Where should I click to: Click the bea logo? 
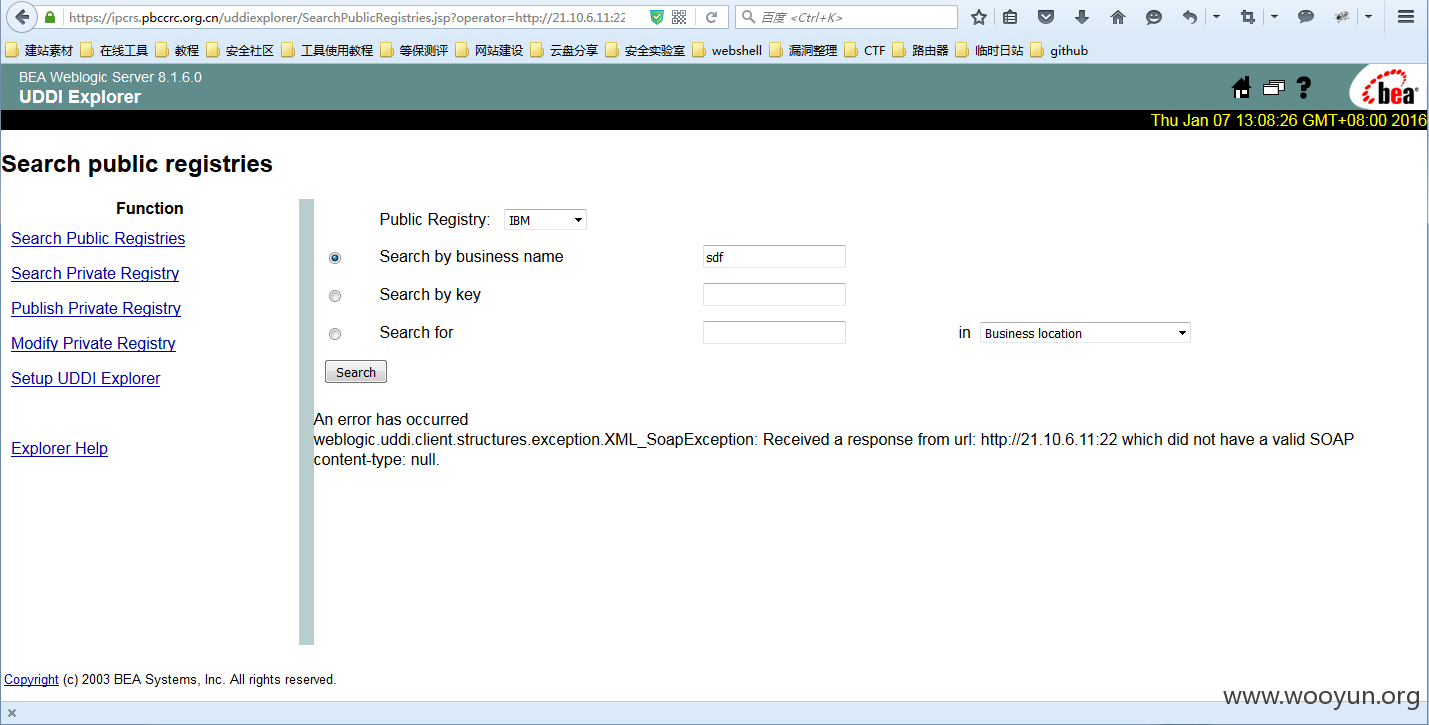1388,88
